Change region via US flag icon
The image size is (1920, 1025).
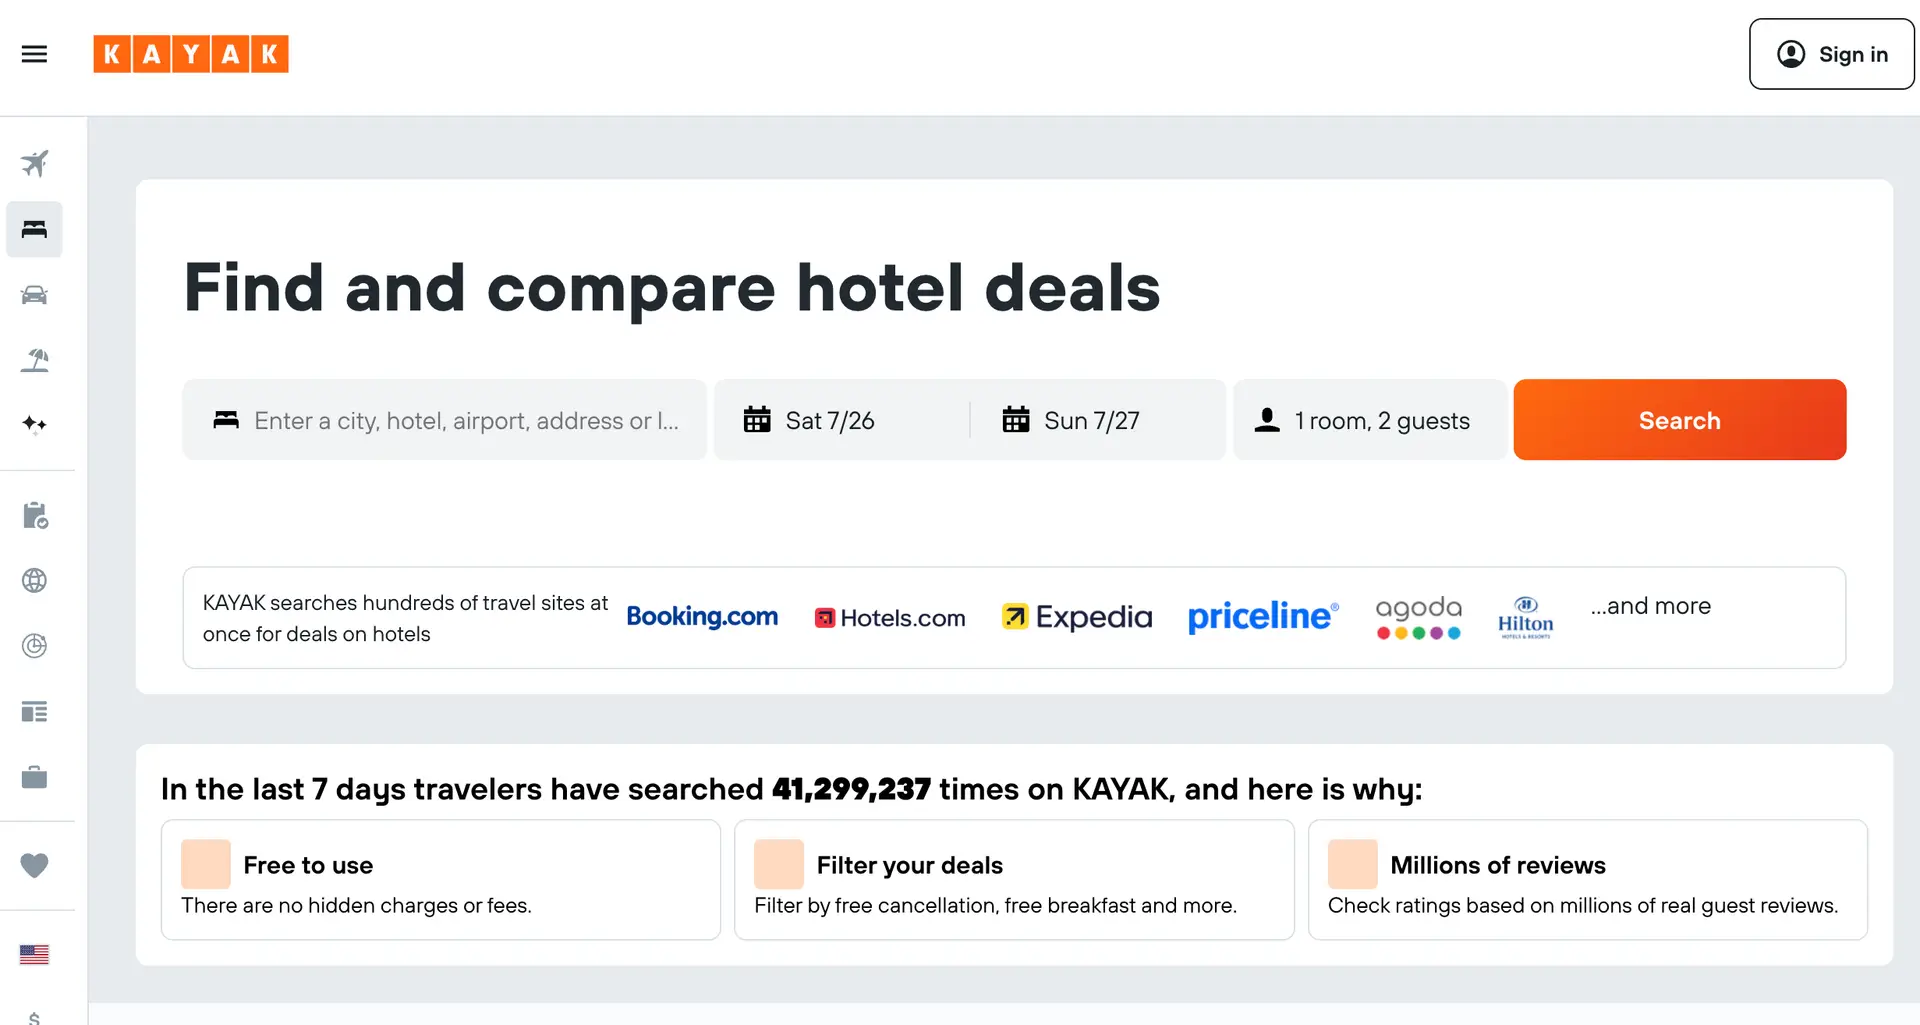(34, 954)
